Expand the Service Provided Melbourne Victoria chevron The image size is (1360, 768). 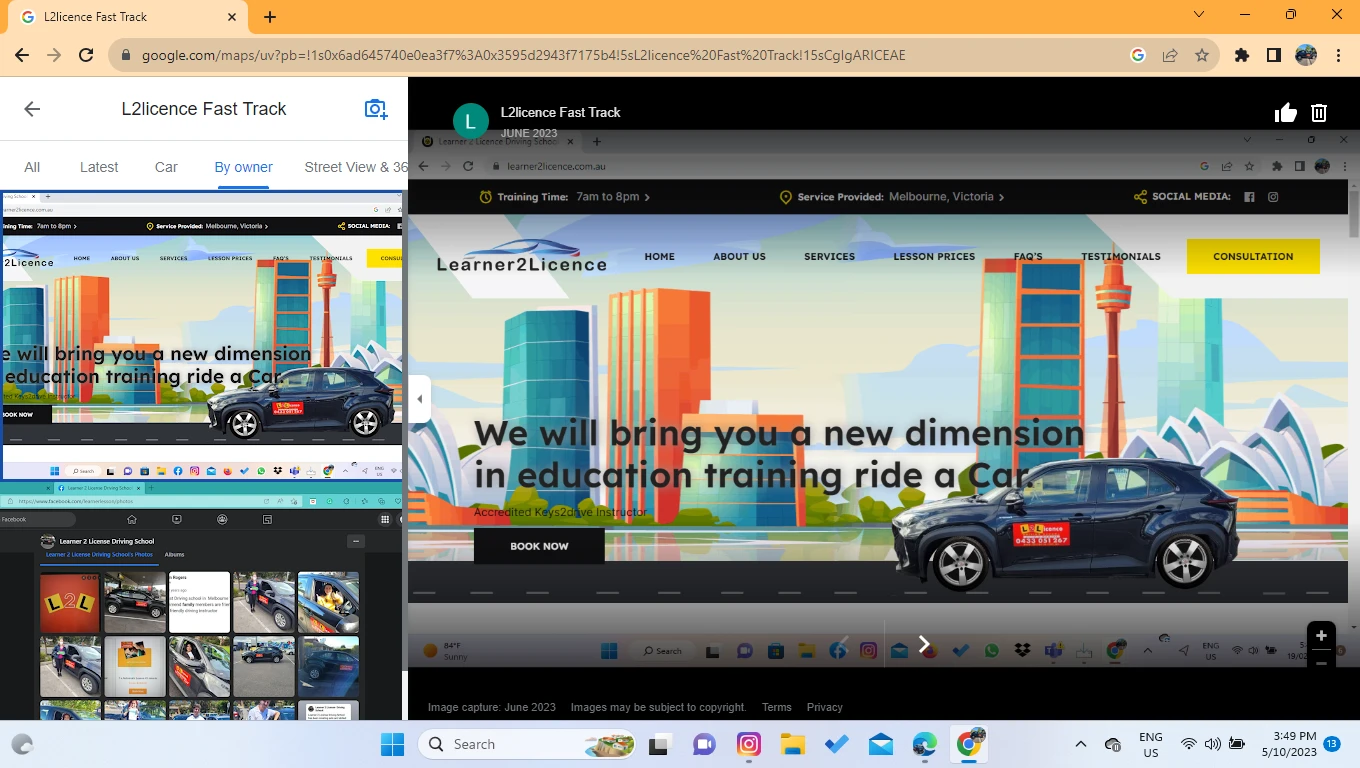[1001, 196]
